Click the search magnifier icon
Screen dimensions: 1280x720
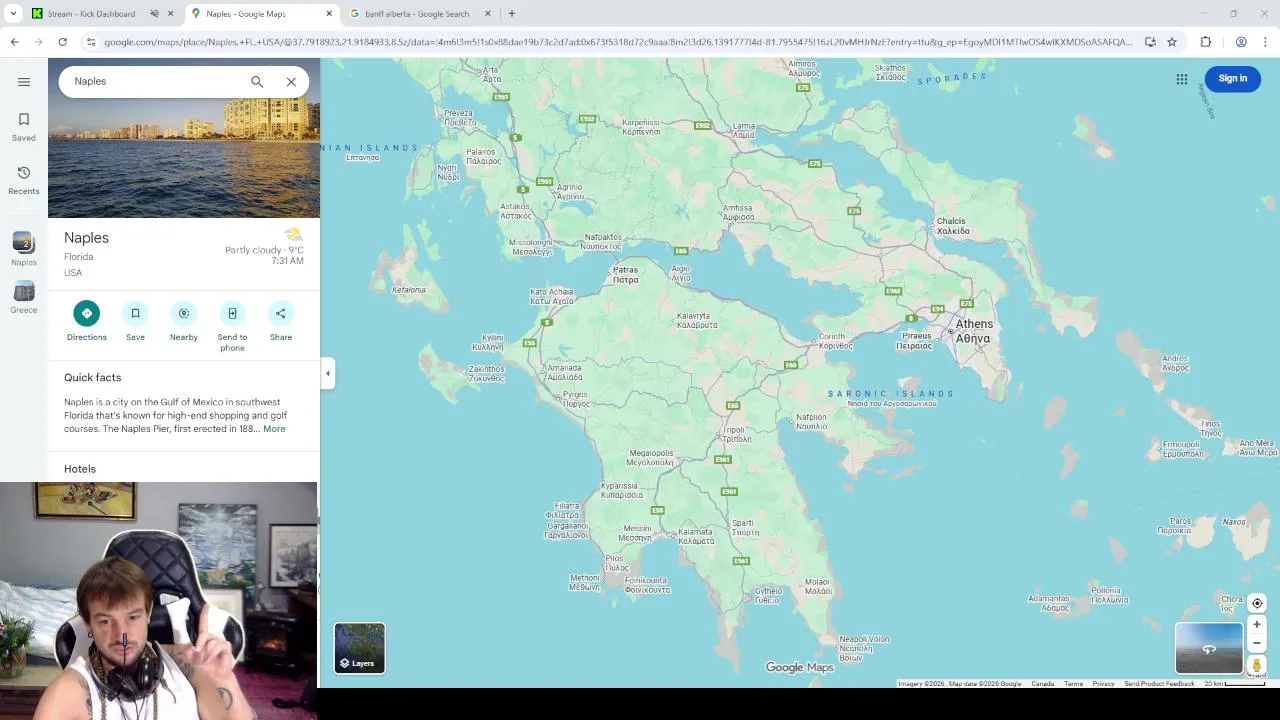pos(257,82)
